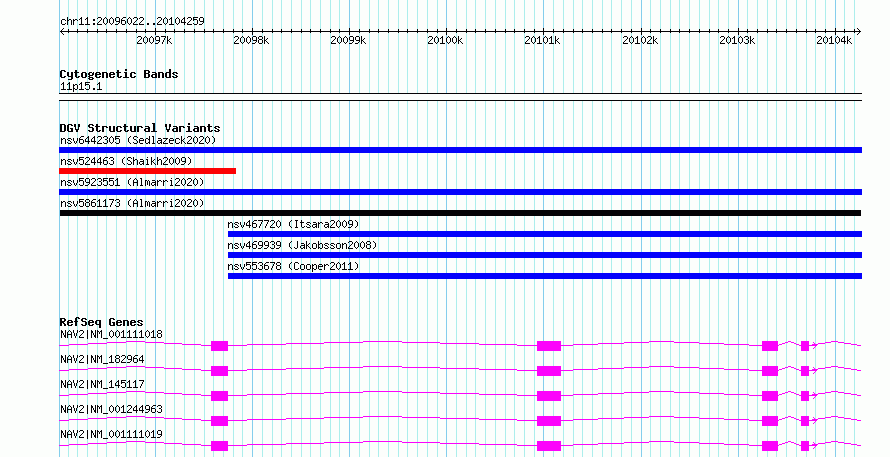Open the nsv6442305 (Sedlazeck2020) variant label
The width and height of the screenshot is (890, 457).
[138, 140]
